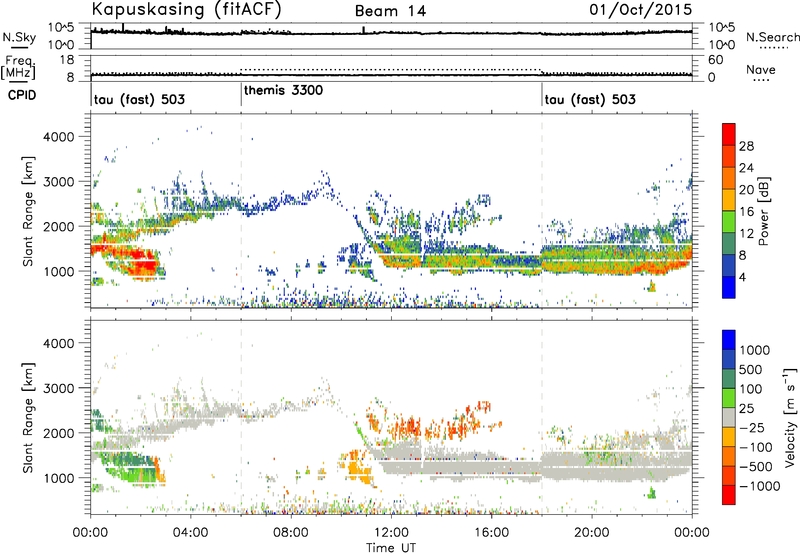Select the grey -25 to 25 Velocity segment
This screenshot has height=554, width=800.
pos(729,418)
